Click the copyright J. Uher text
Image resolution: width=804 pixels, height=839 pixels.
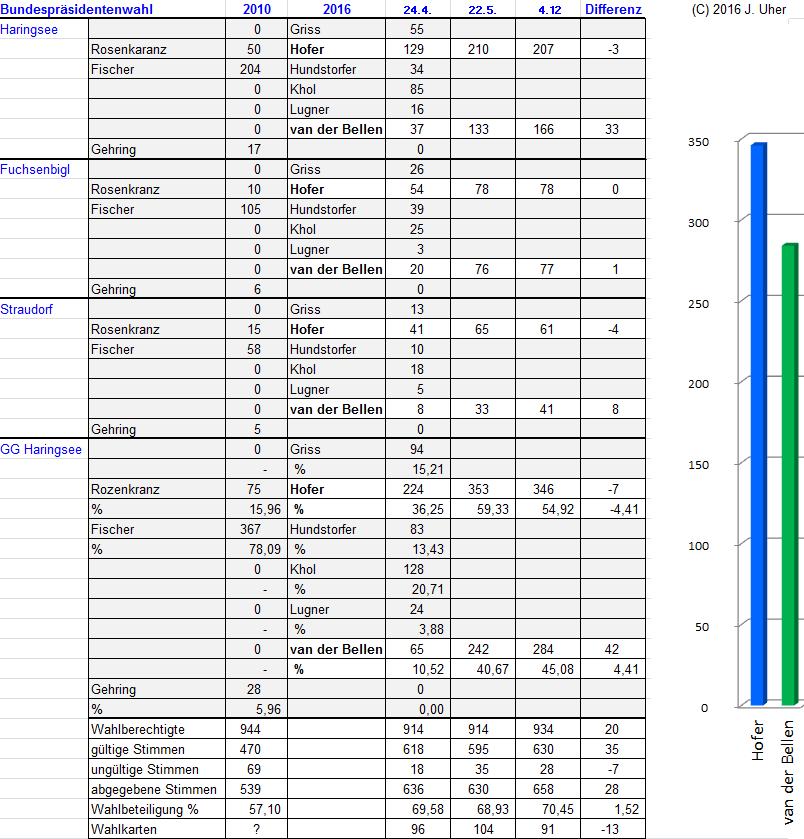pos(738,10)
